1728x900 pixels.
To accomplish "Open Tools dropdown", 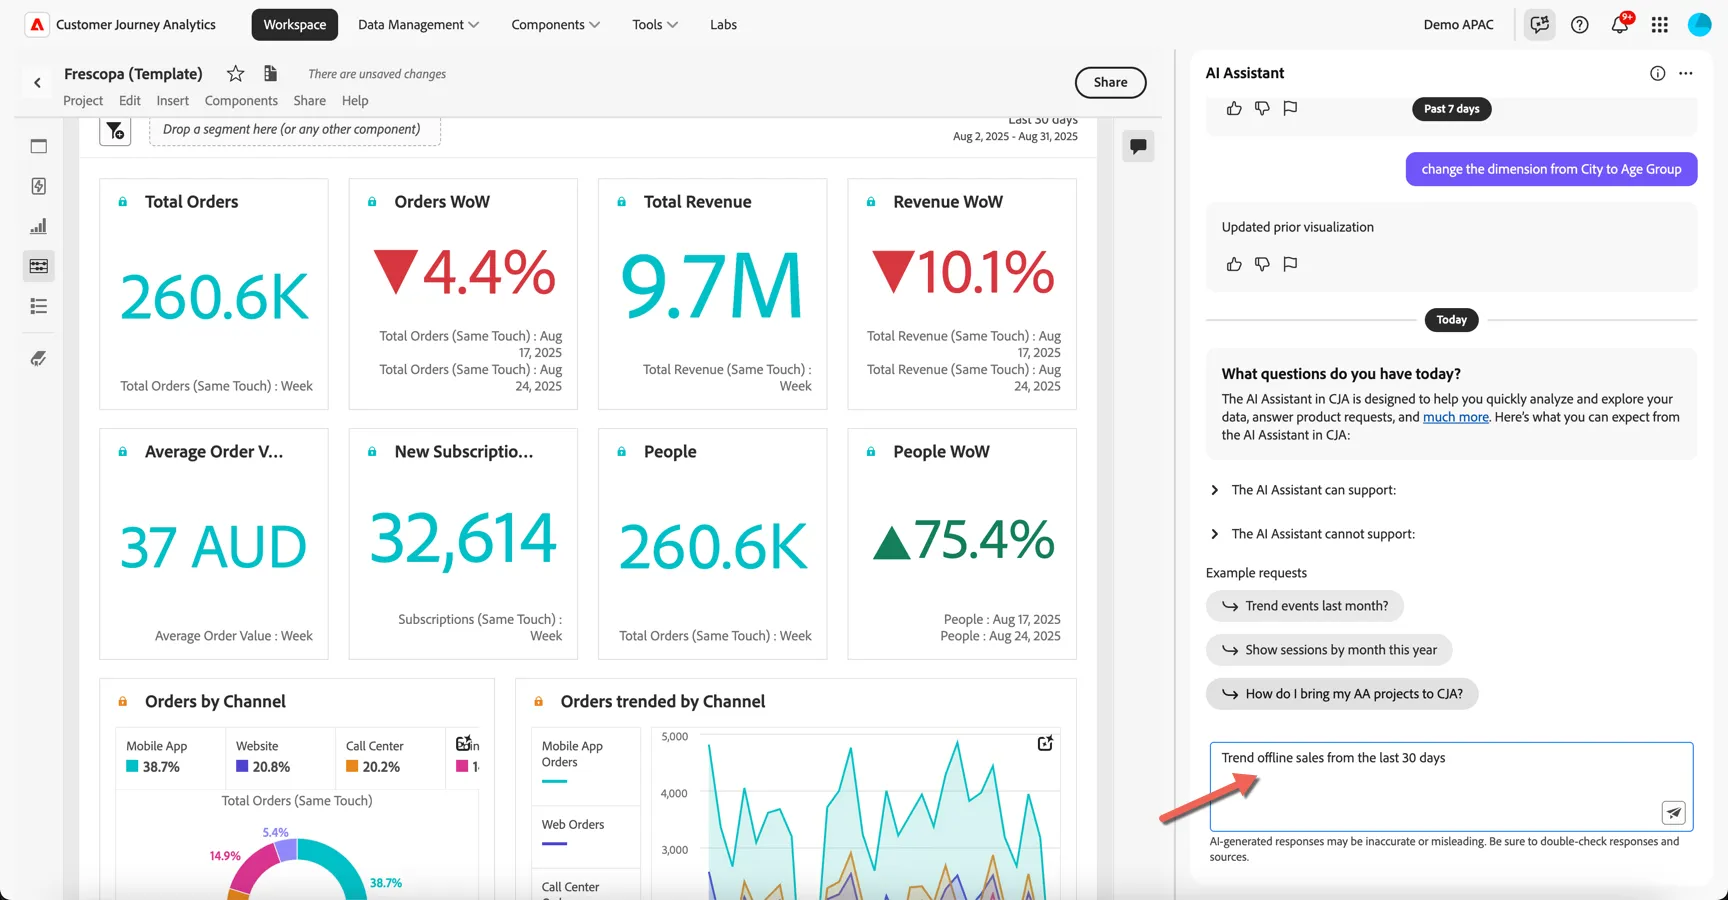I will coord(655,24).
